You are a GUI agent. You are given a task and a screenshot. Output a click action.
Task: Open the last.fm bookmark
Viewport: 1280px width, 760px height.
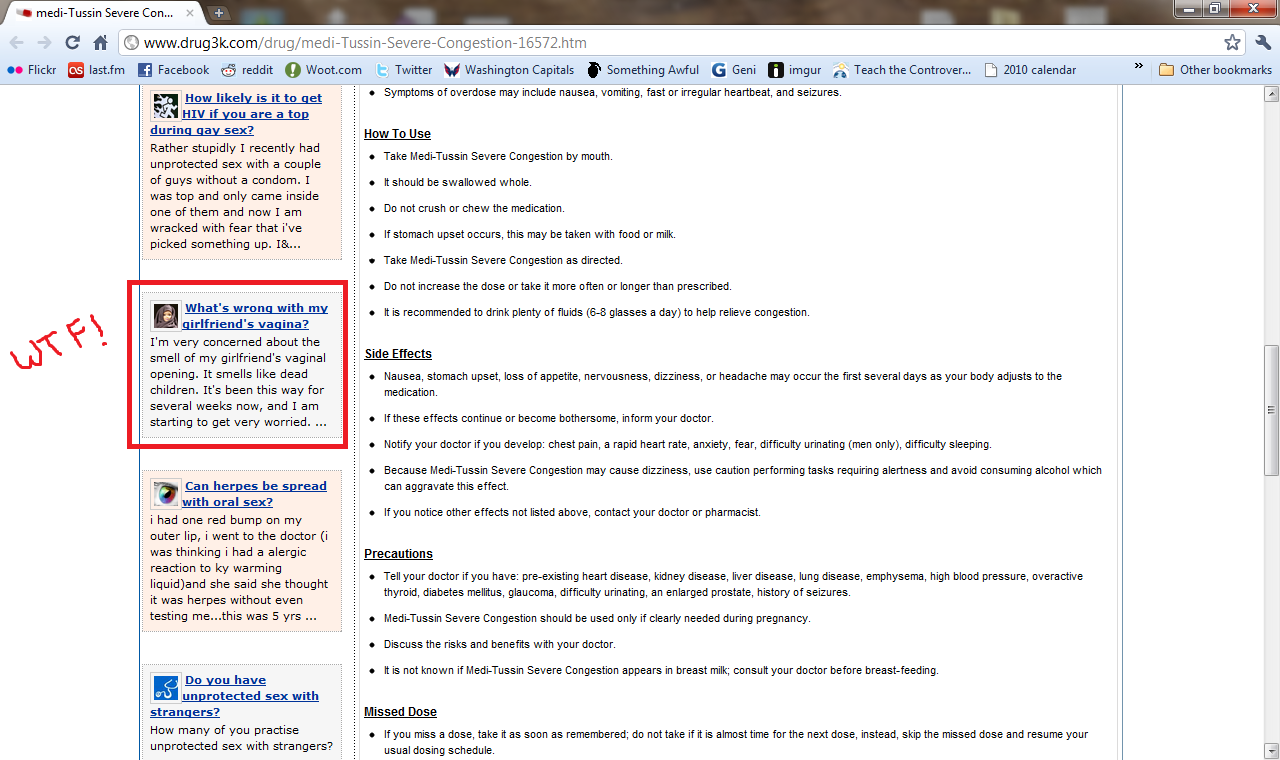point(98,70)
